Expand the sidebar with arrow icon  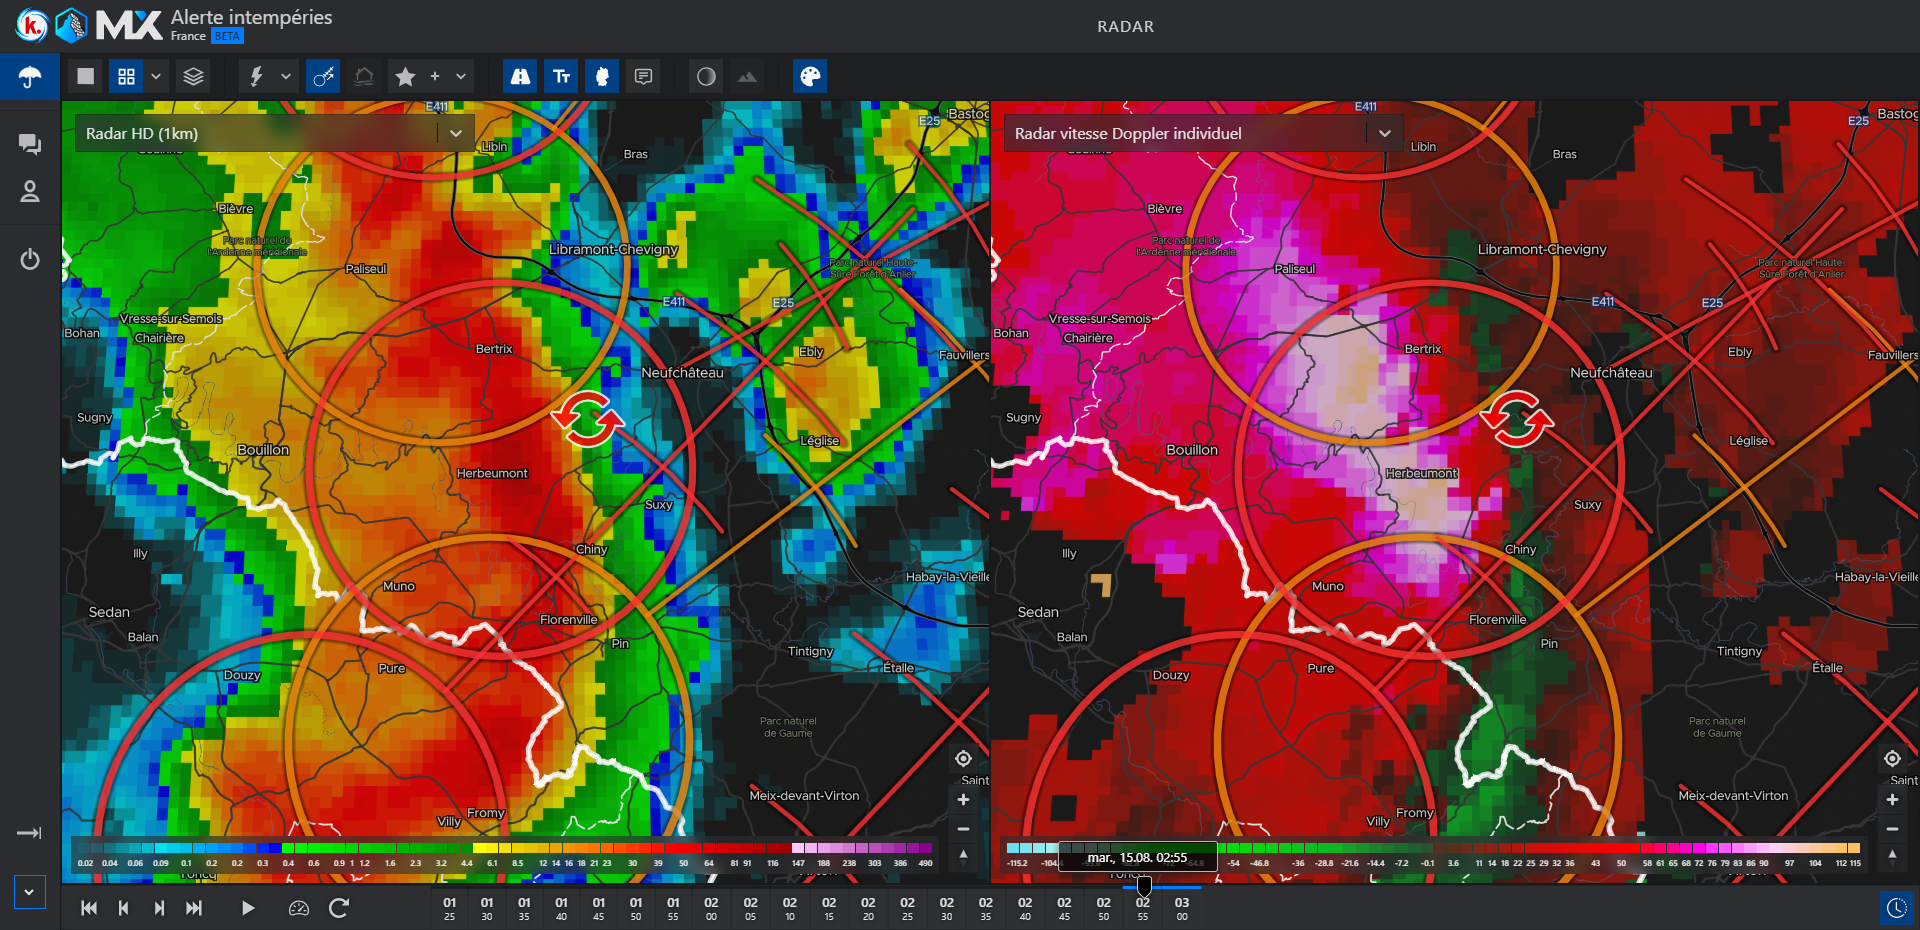(30, 833)
